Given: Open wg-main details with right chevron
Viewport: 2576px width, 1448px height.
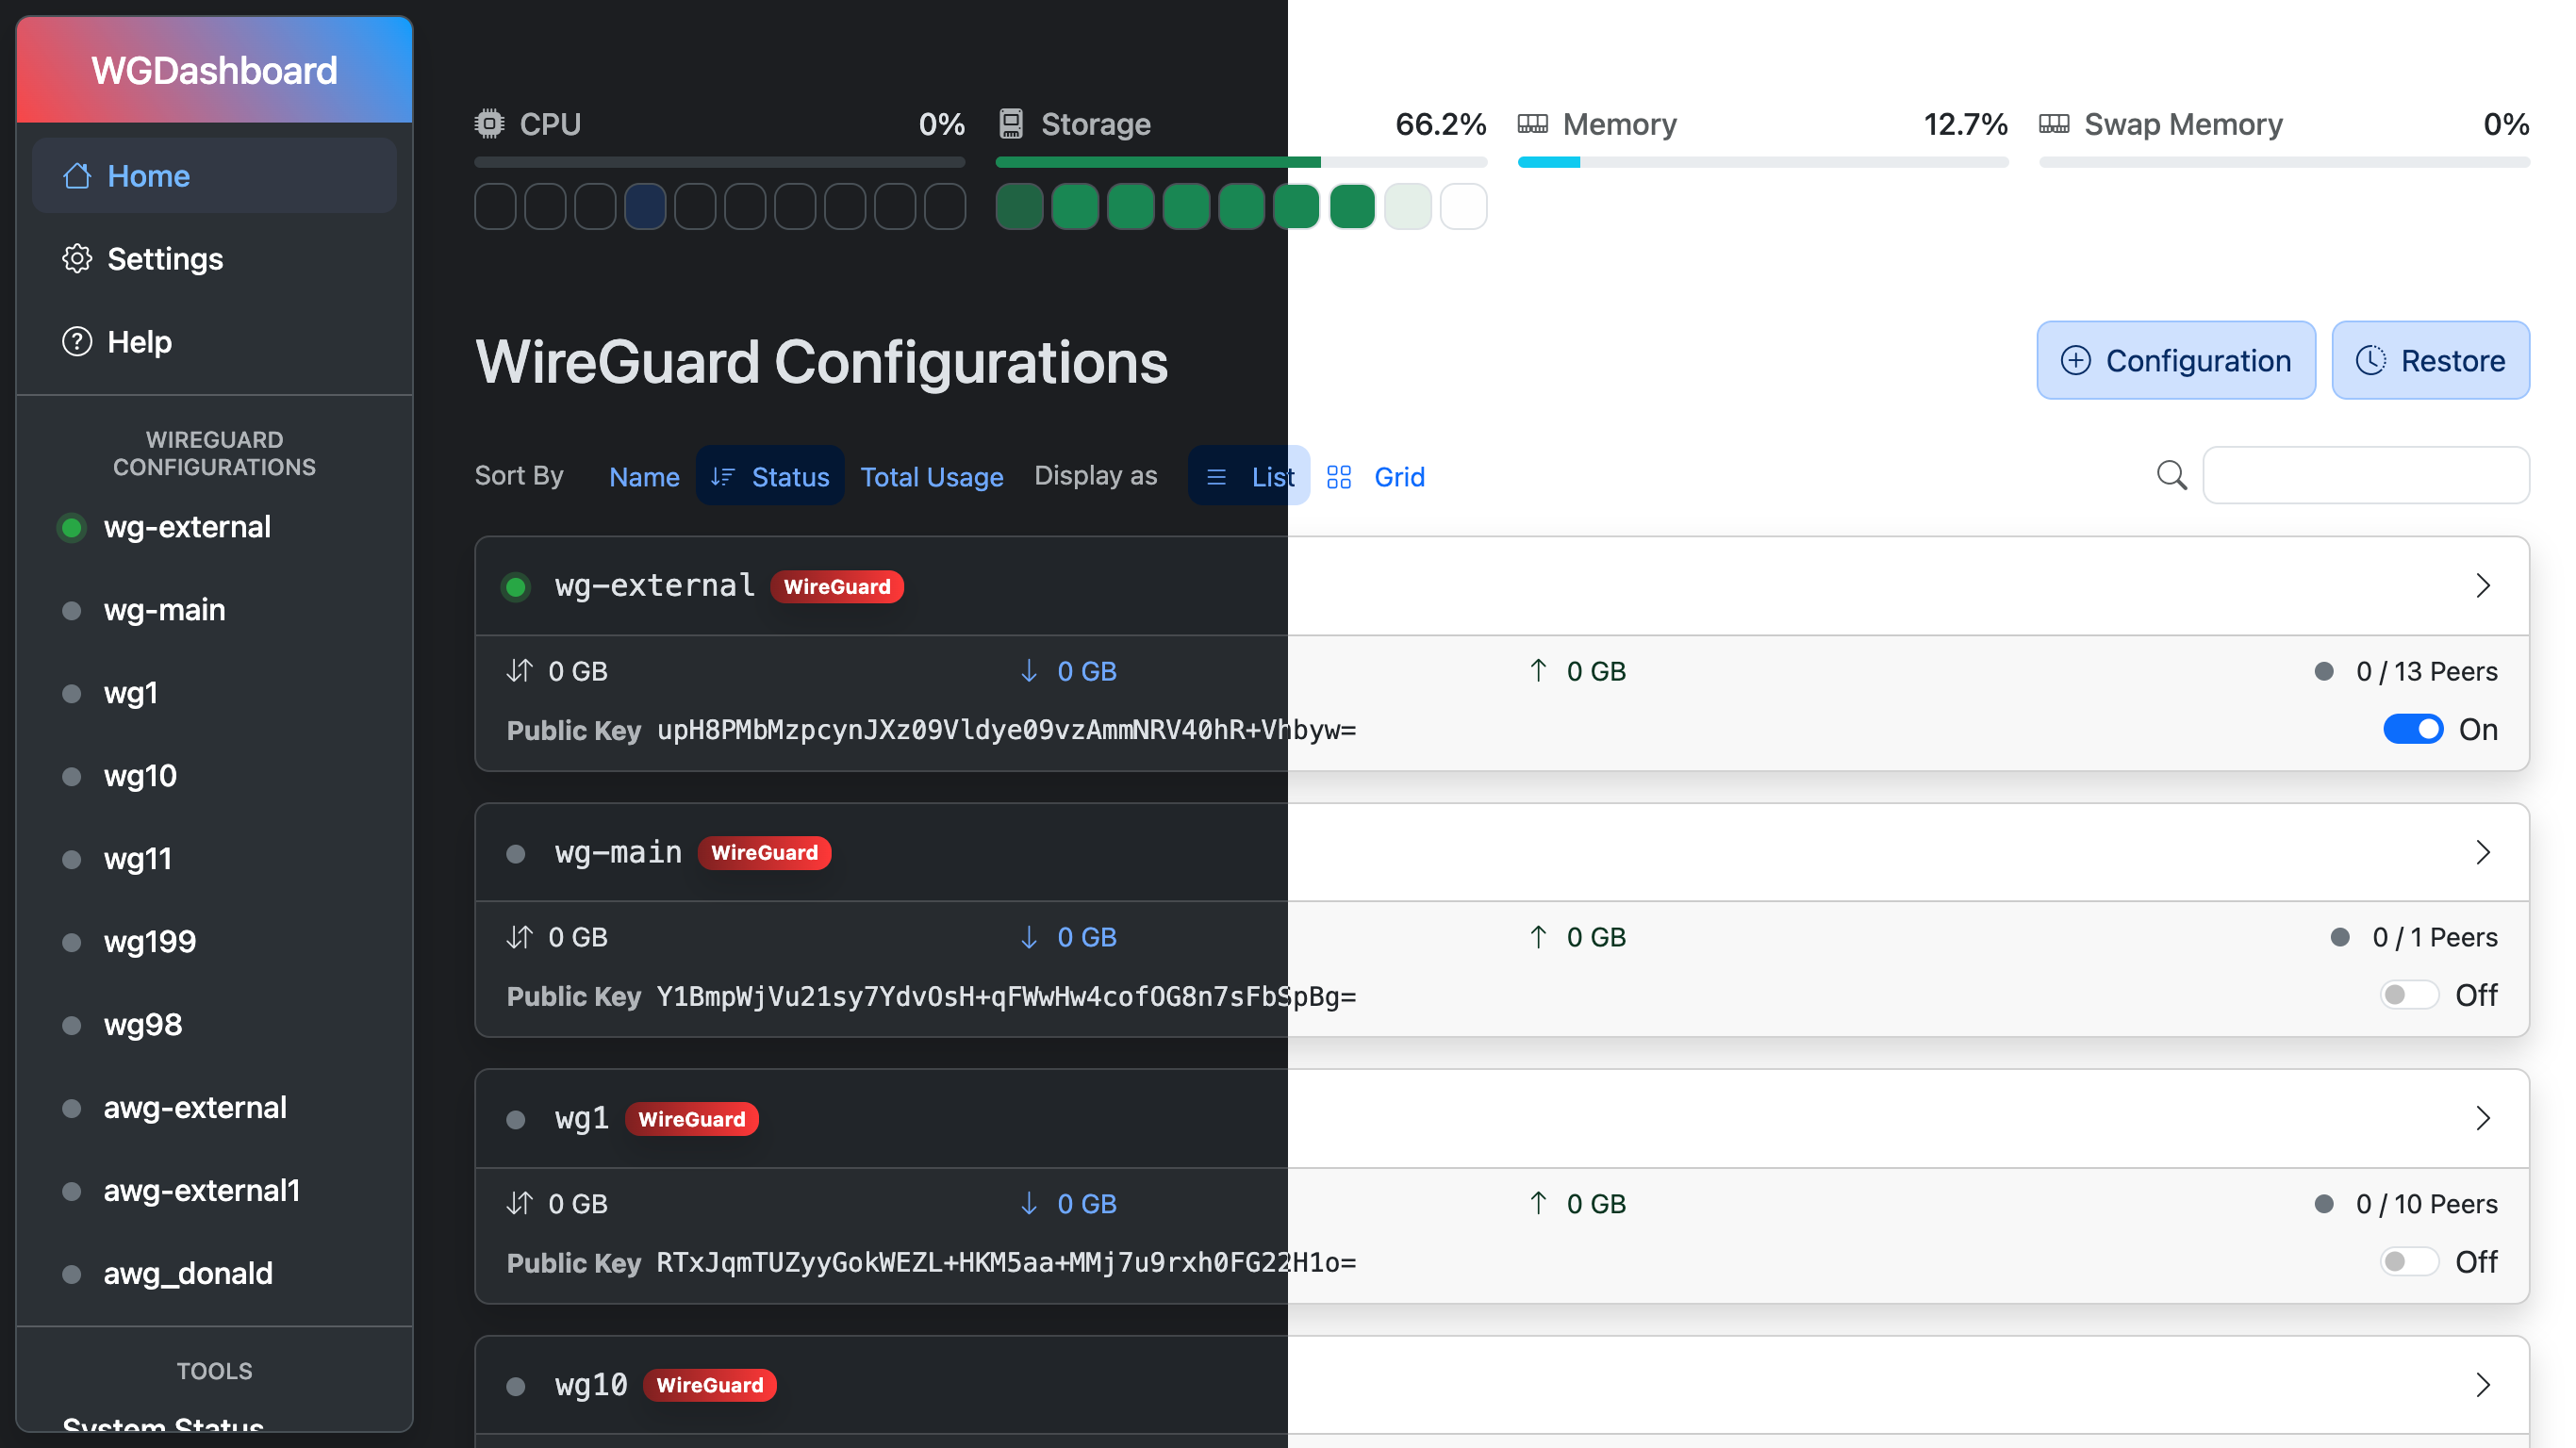Looking at the screenshot, I should (2482, 852).
